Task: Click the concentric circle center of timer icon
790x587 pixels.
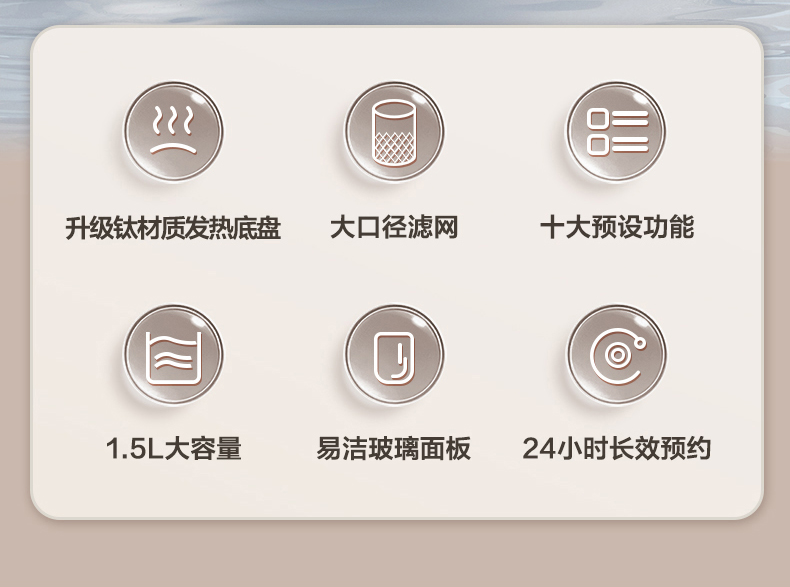Action: click(617, 355)
